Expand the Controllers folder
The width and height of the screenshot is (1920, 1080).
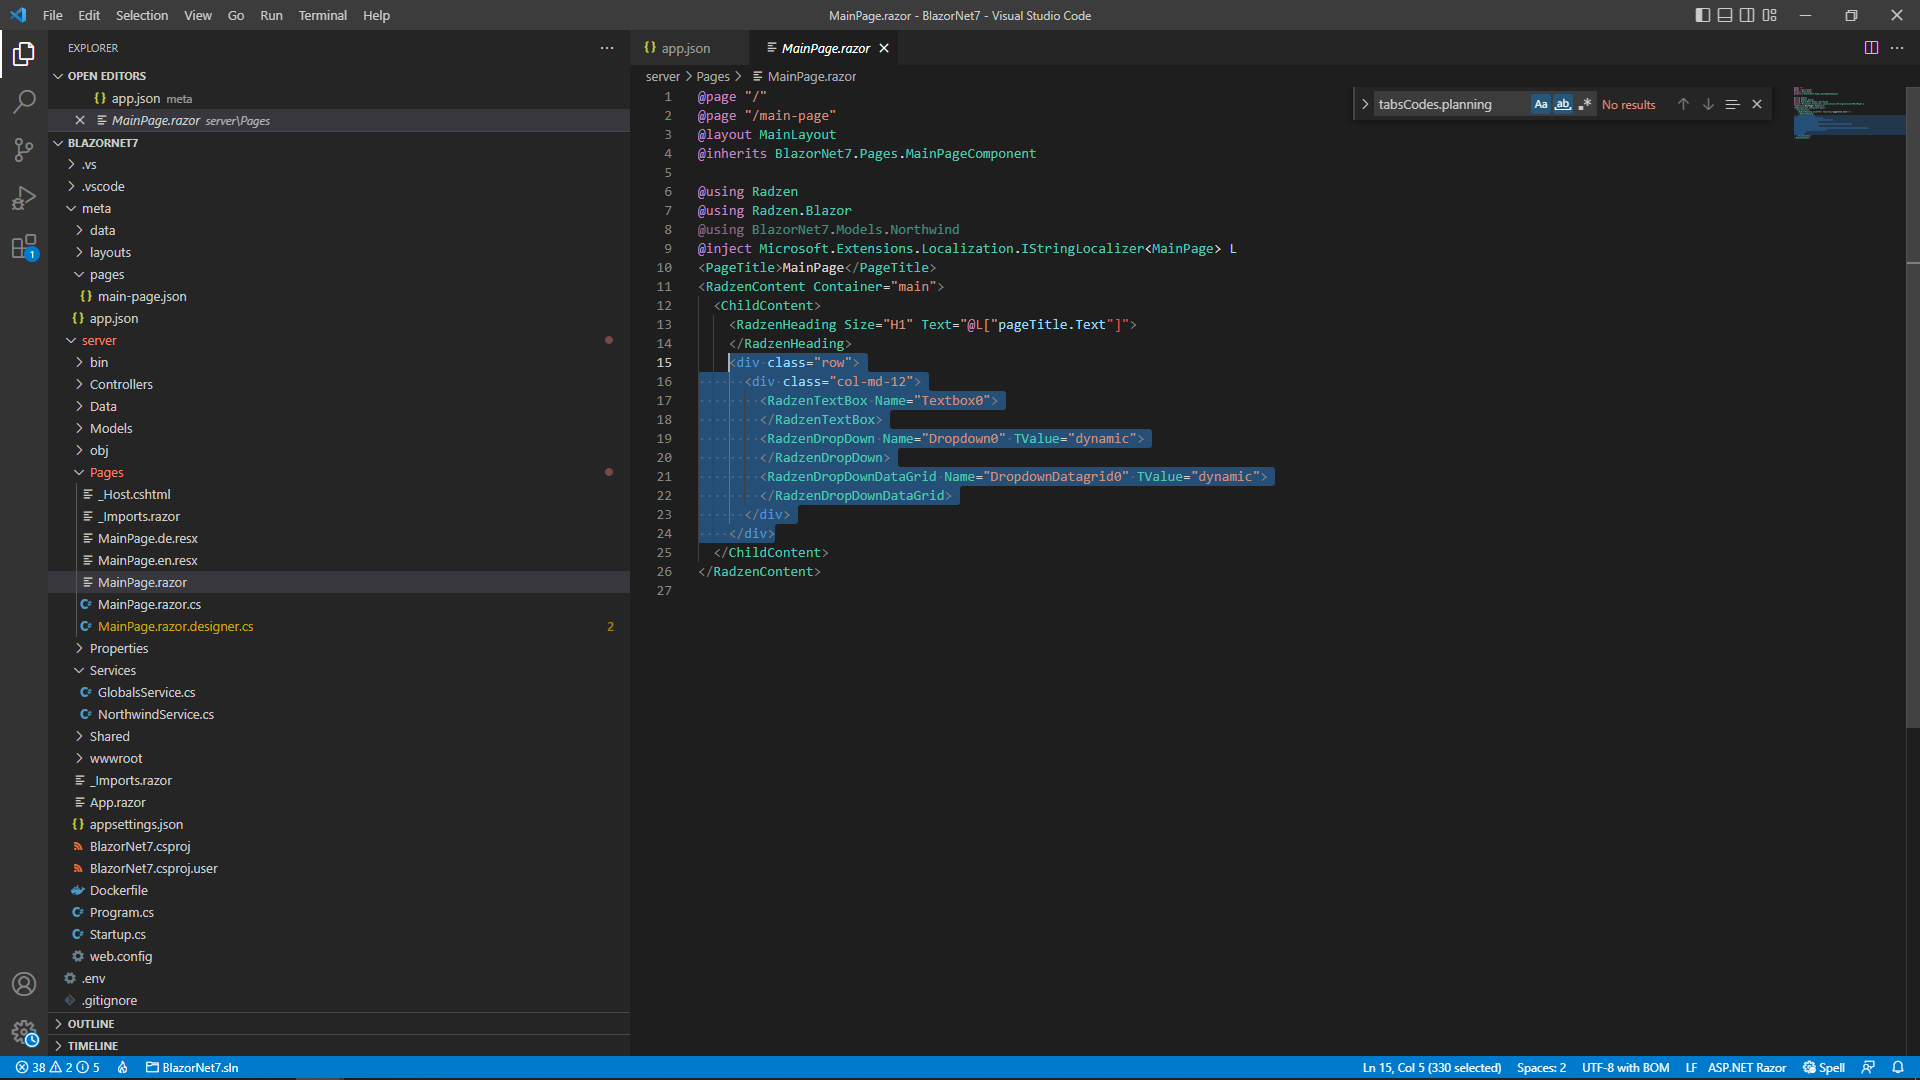pyautogui.click(x=124, y=384)
